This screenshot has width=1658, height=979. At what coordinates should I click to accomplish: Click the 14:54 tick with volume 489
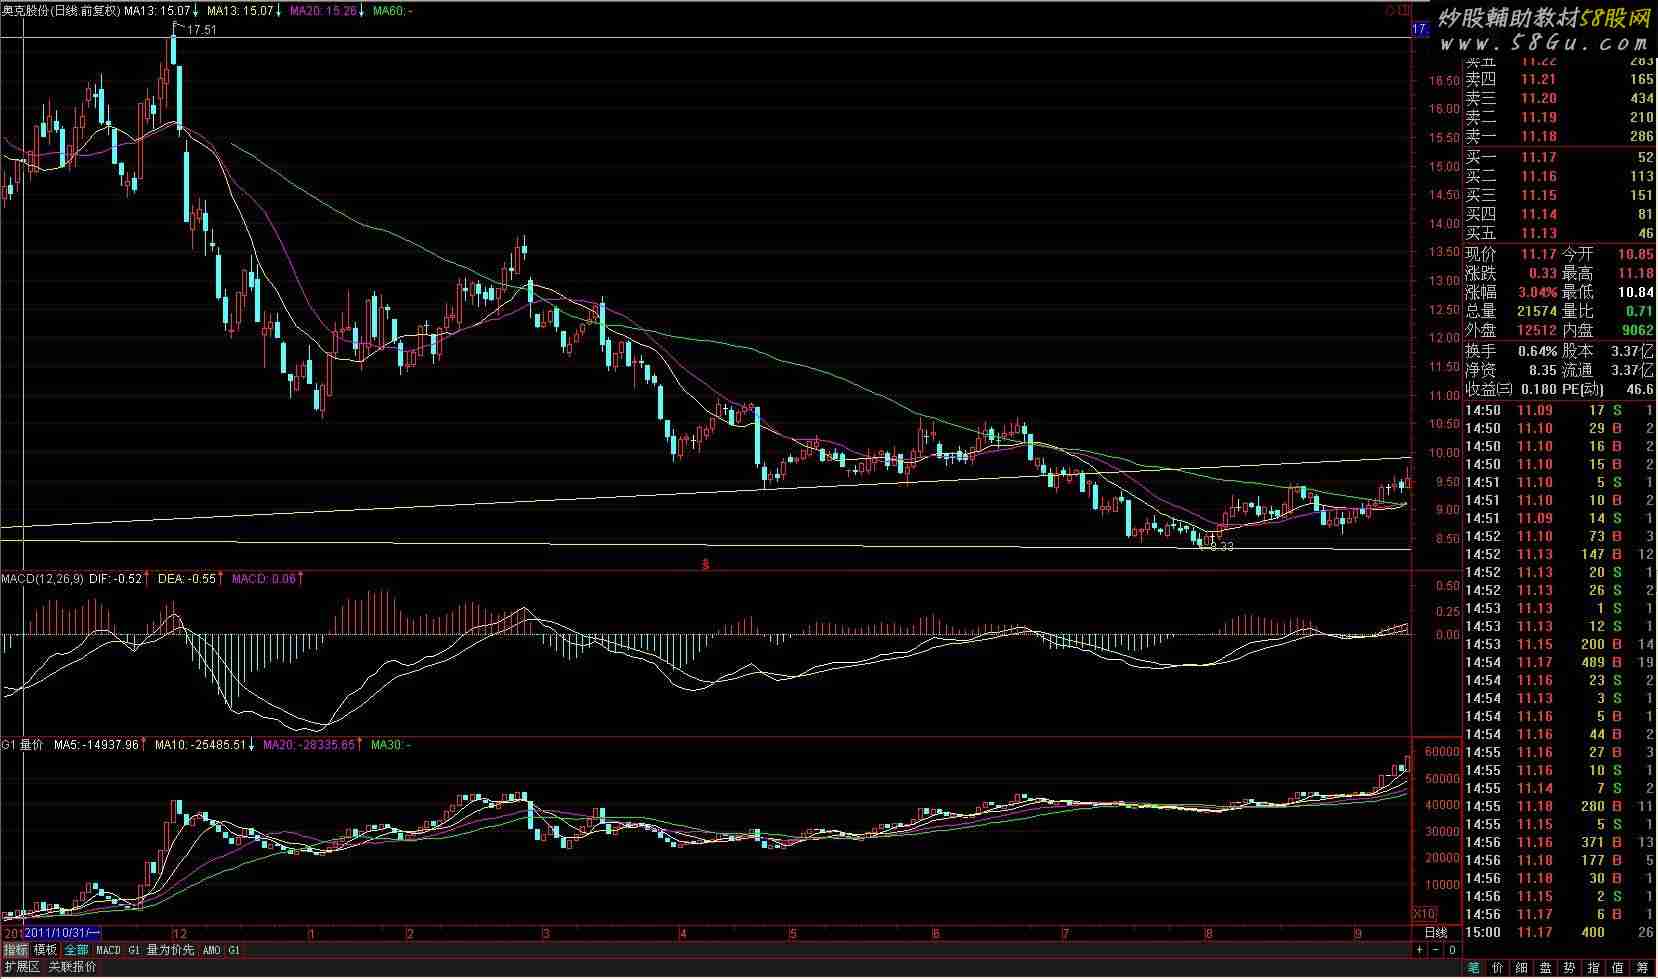coord(1559,662)
